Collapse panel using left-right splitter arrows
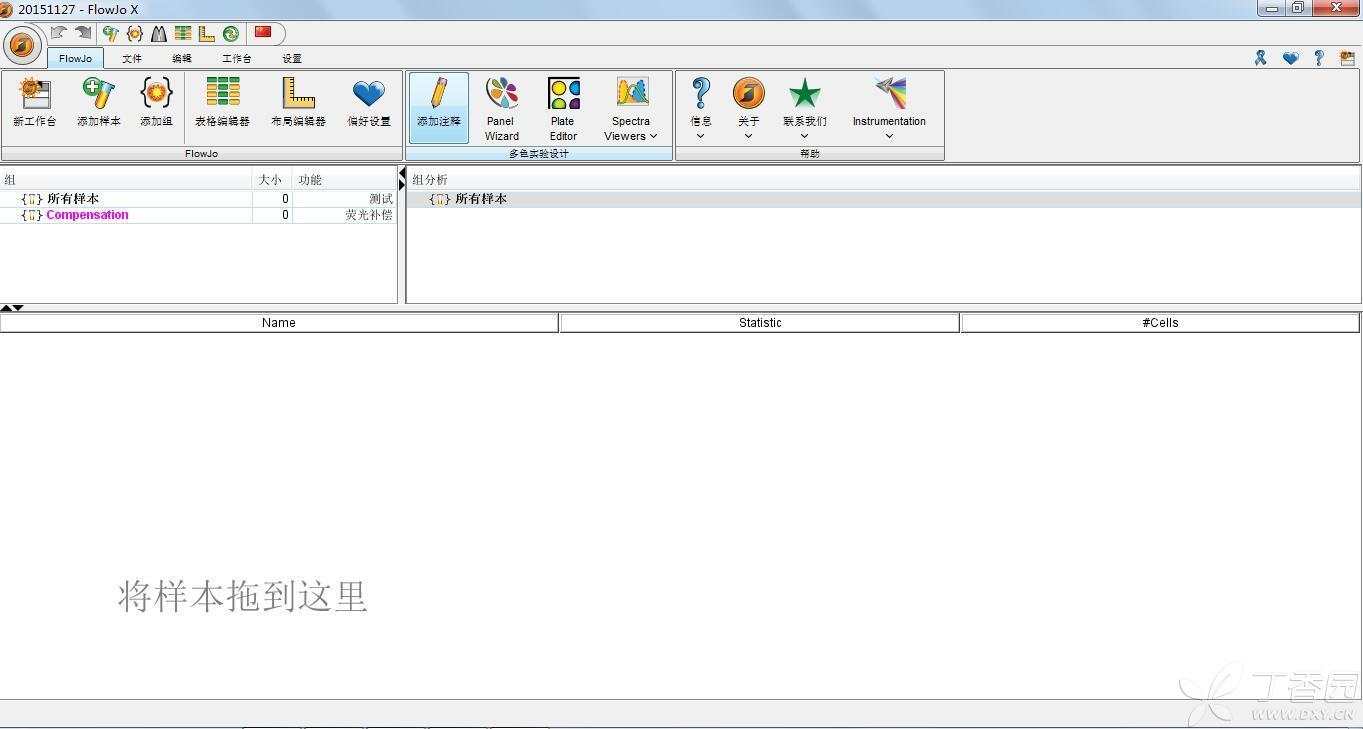The height and width of the screenshot is (729, 1363). (x=402, y=179)
